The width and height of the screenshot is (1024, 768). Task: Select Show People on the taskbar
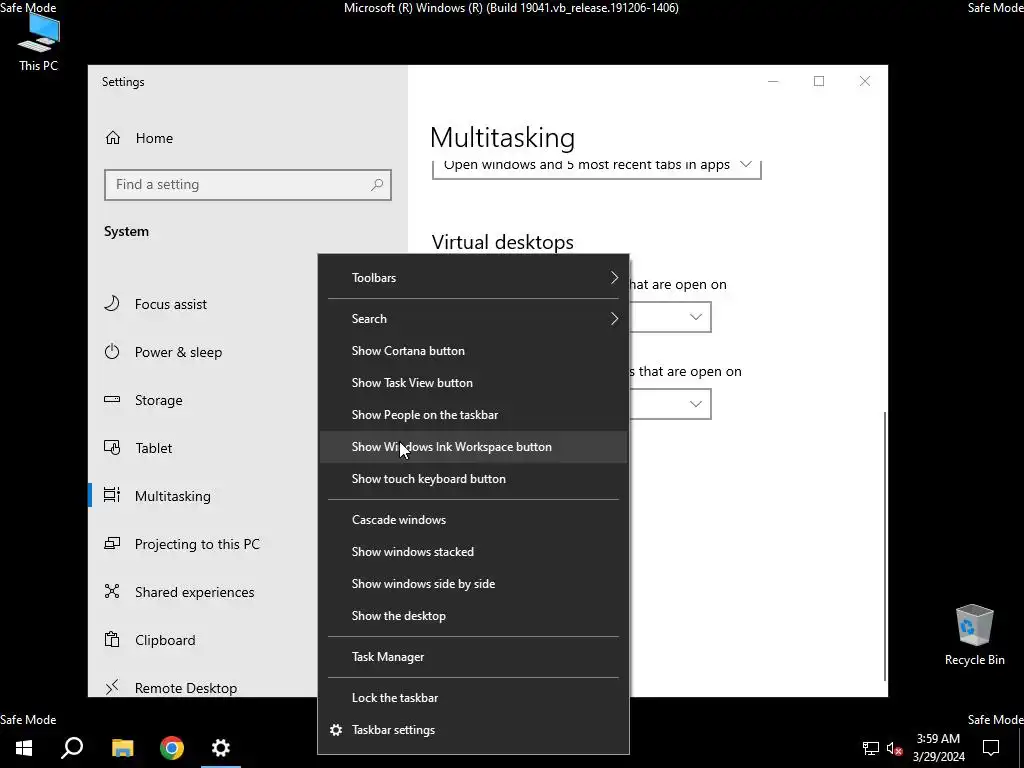pos(473,415)
